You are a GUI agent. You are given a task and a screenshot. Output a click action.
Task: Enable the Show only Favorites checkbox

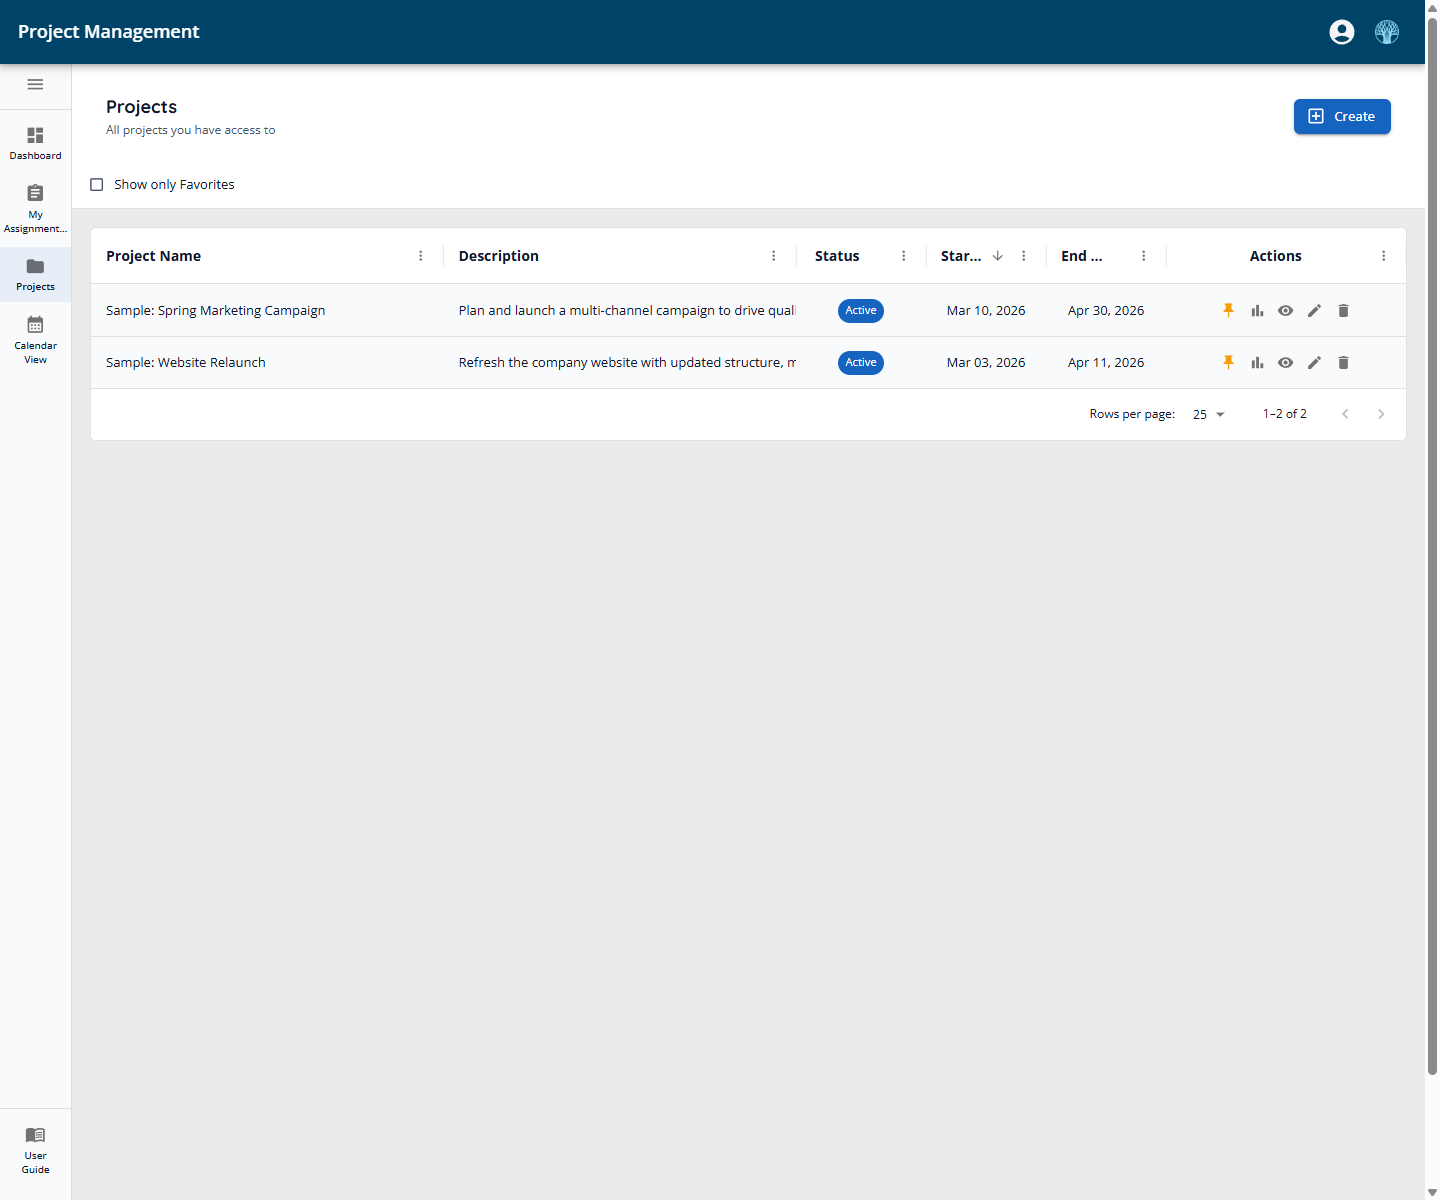(x=97, y=185)
